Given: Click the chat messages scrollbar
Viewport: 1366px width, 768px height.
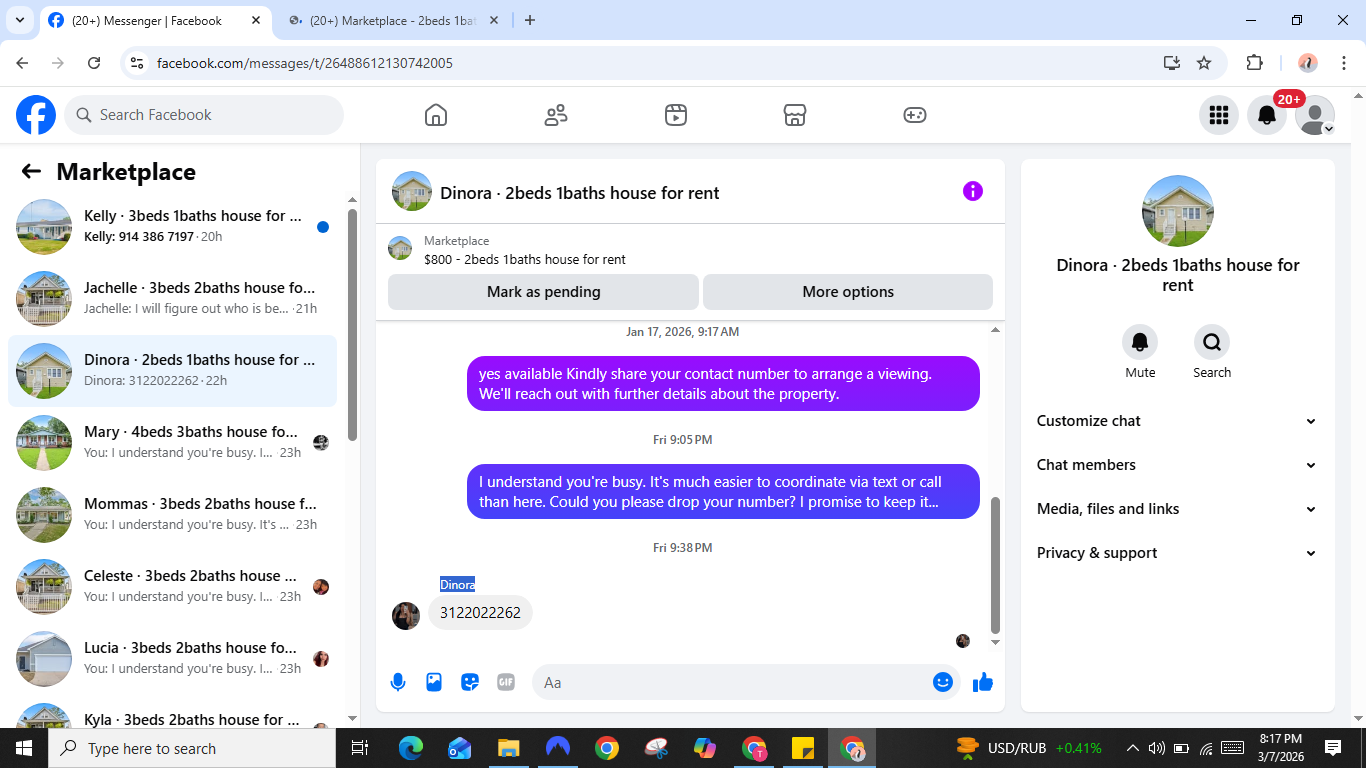Looking at the screenshot, I should coord(995,565).
